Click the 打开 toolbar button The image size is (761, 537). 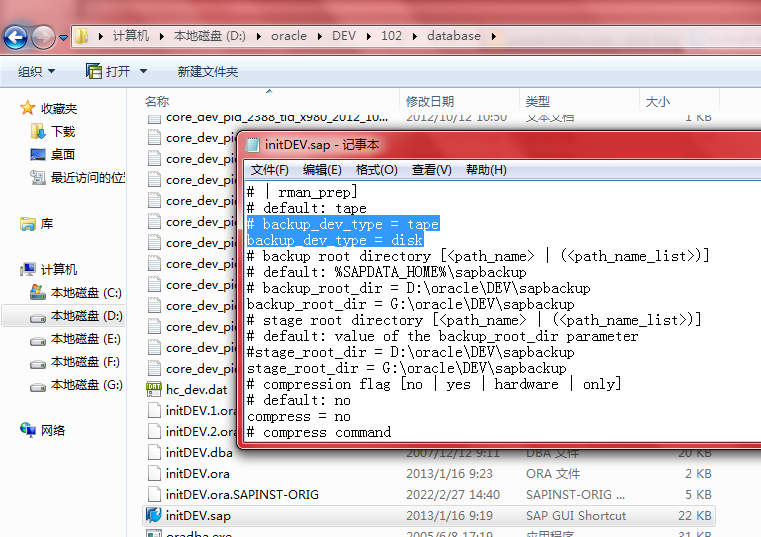point(108,72)
